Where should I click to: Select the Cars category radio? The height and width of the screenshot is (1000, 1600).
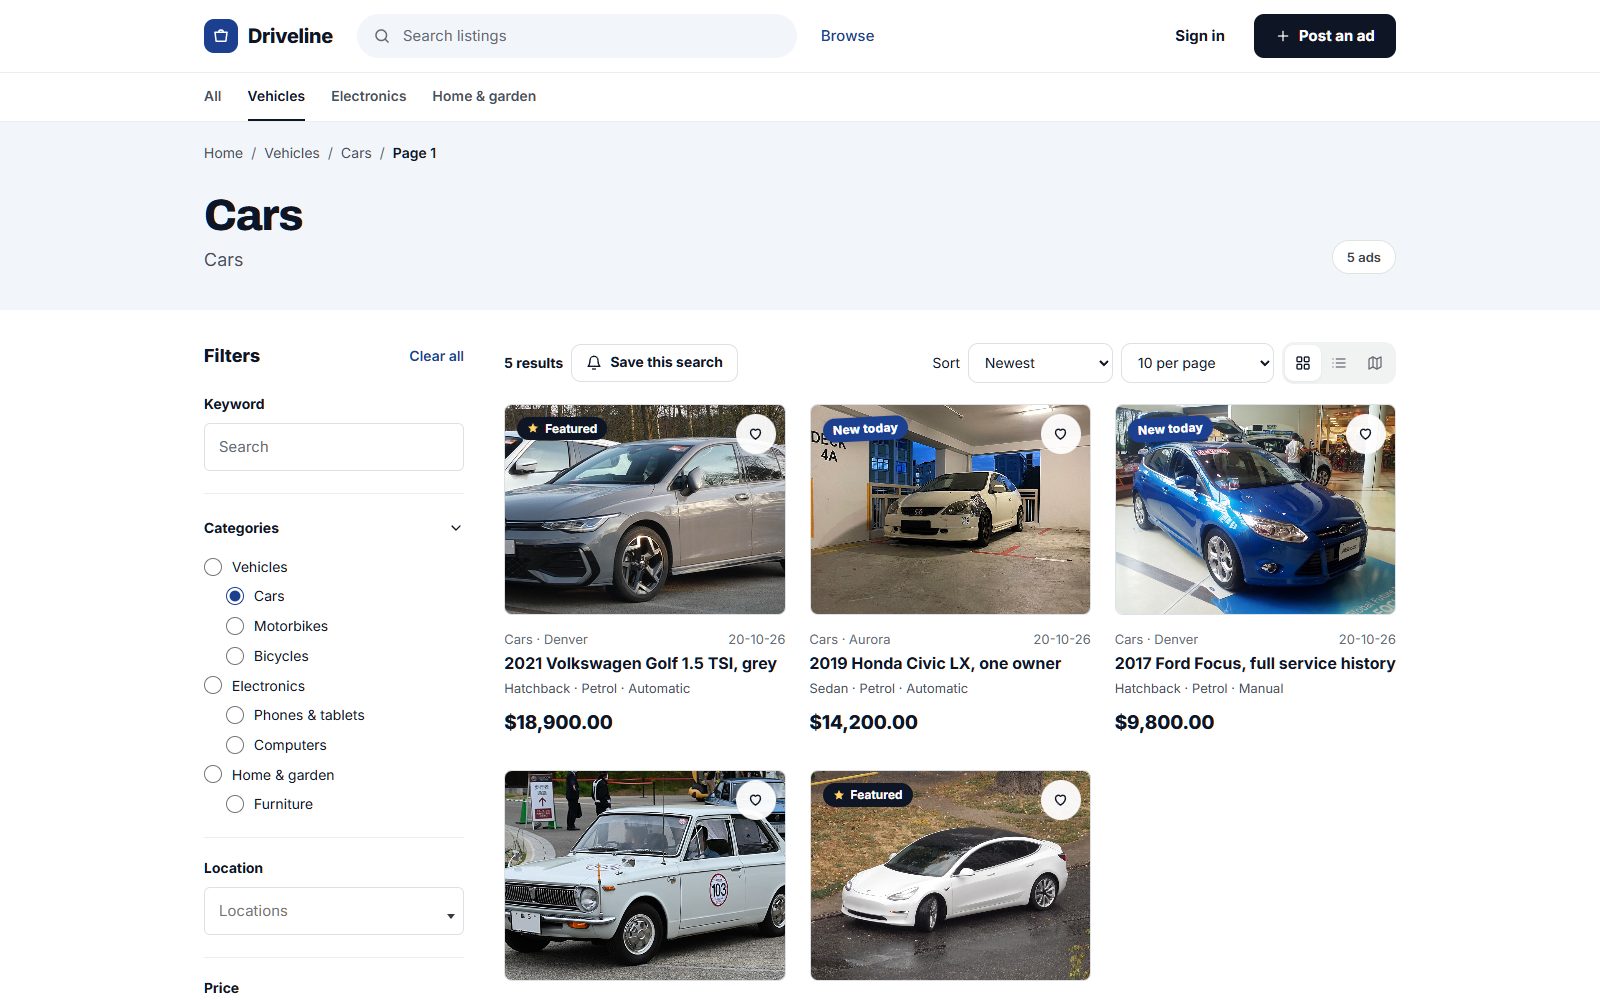pyautogui.click(x=235, y=596)
